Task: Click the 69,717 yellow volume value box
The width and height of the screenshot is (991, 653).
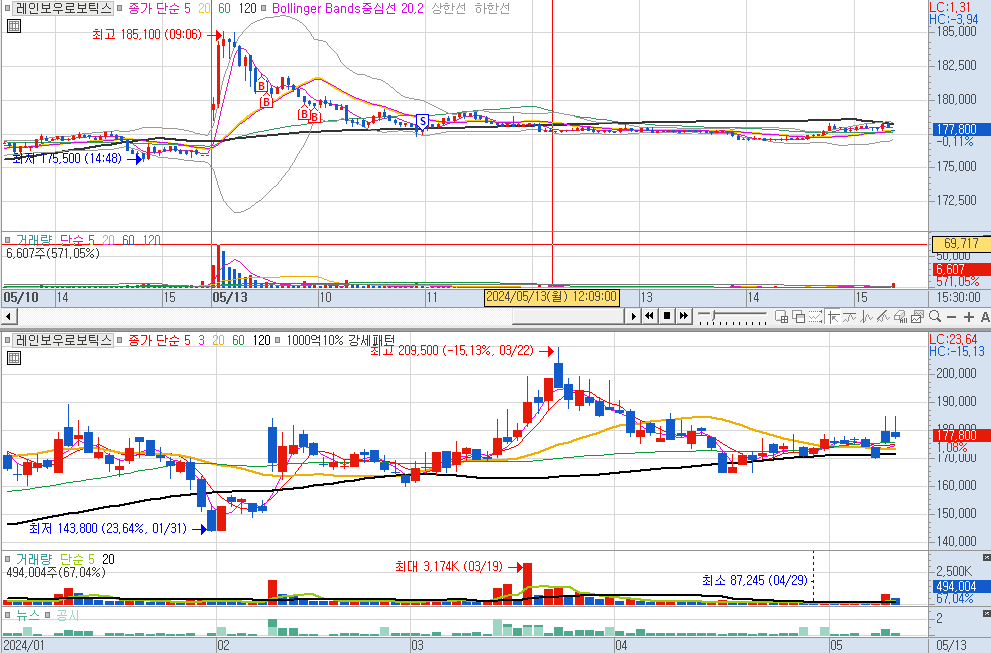Action: (x=961, y=243)
